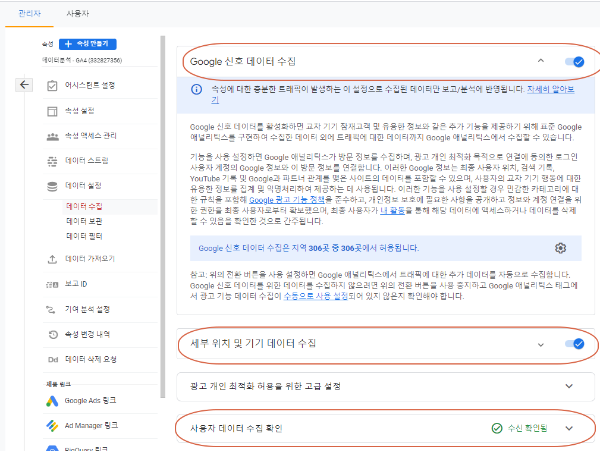The width and height of the screenshot is (600, 451).
Task: Click the 데이터 가져오기 upload icon
Action: coord(52,259)
